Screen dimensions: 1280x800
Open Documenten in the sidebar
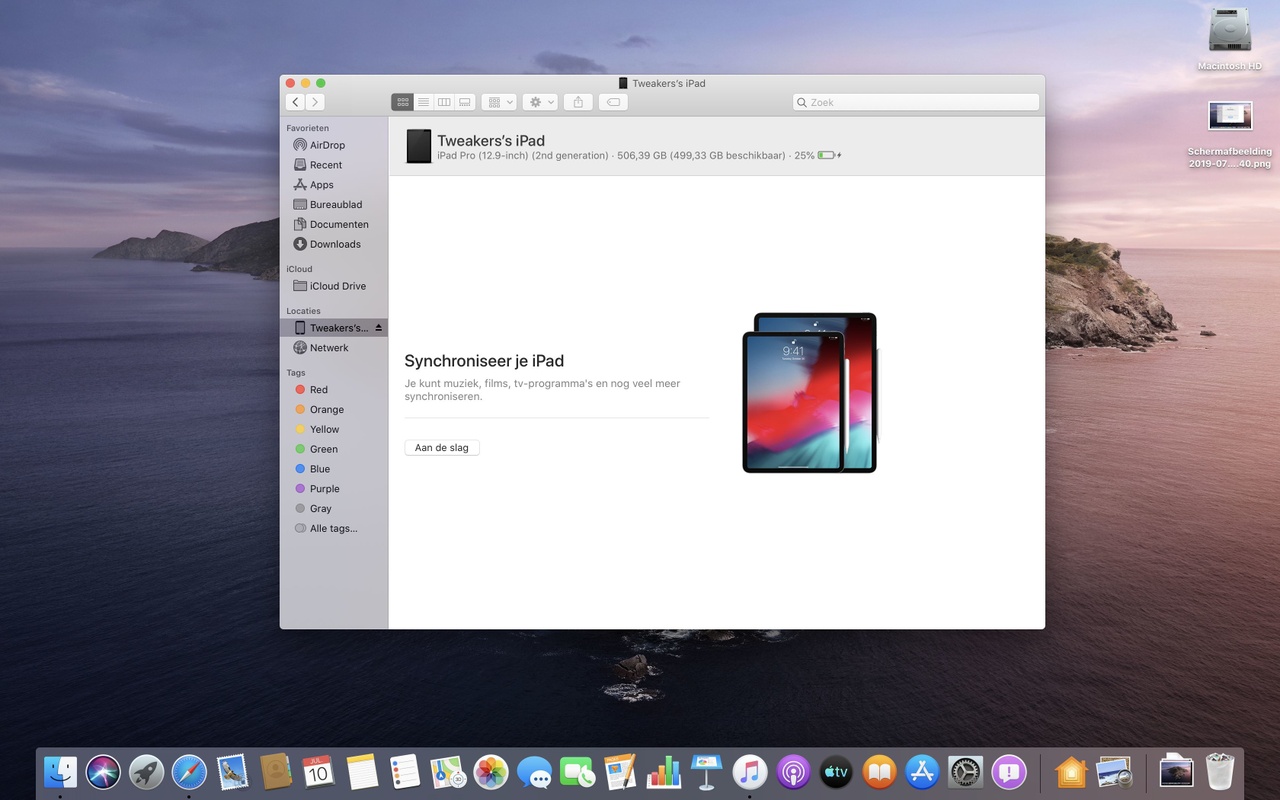coord(334,225)
